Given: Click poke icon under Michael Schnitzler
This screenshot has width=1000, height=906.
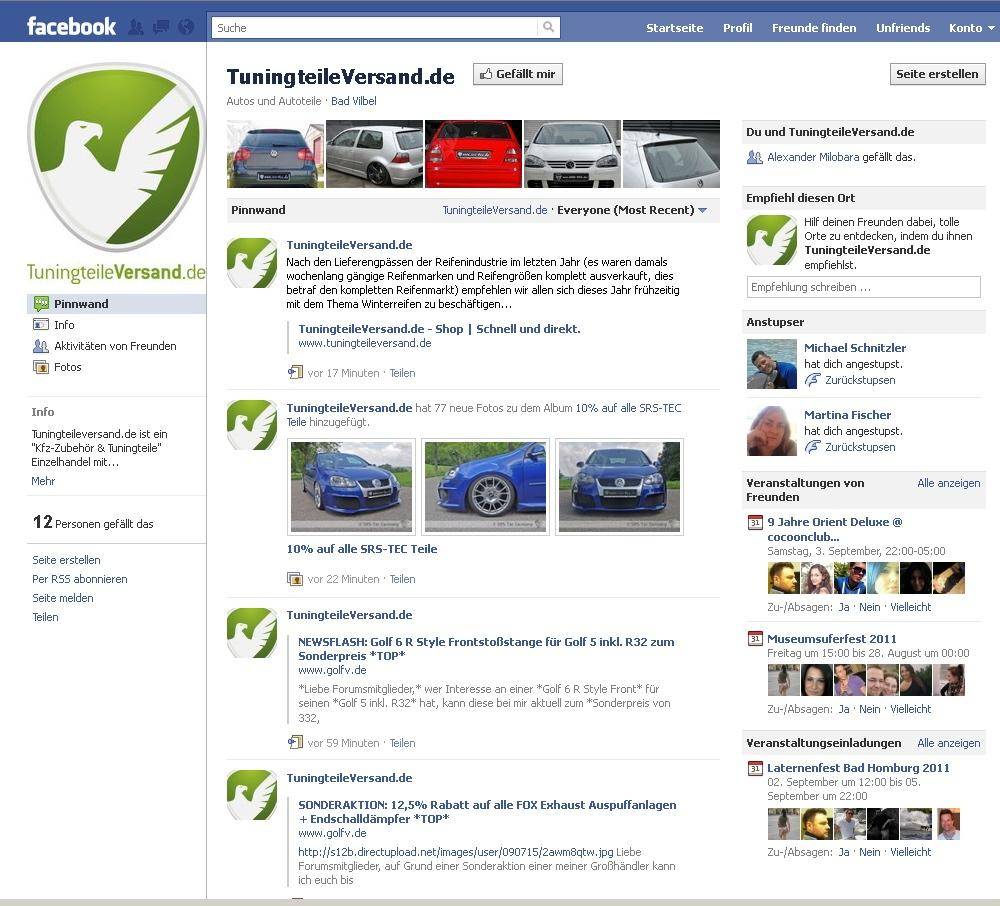Looking at the screenshot, I should point(812,380).
